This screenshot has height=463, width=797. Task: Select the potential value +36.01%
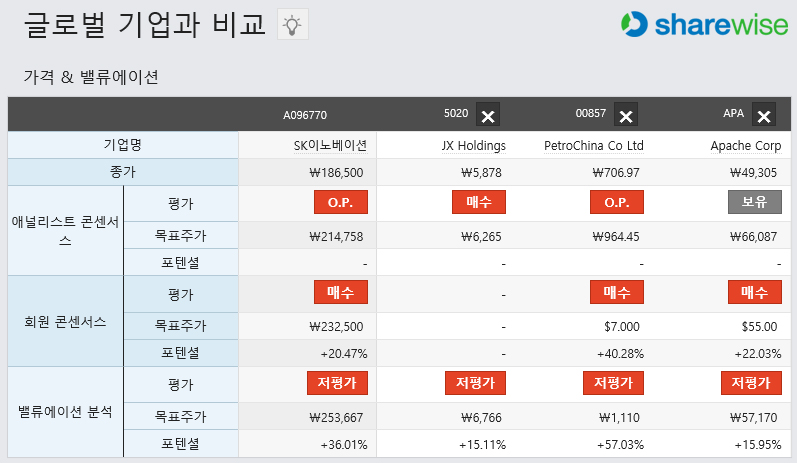(x=344, y=445)
